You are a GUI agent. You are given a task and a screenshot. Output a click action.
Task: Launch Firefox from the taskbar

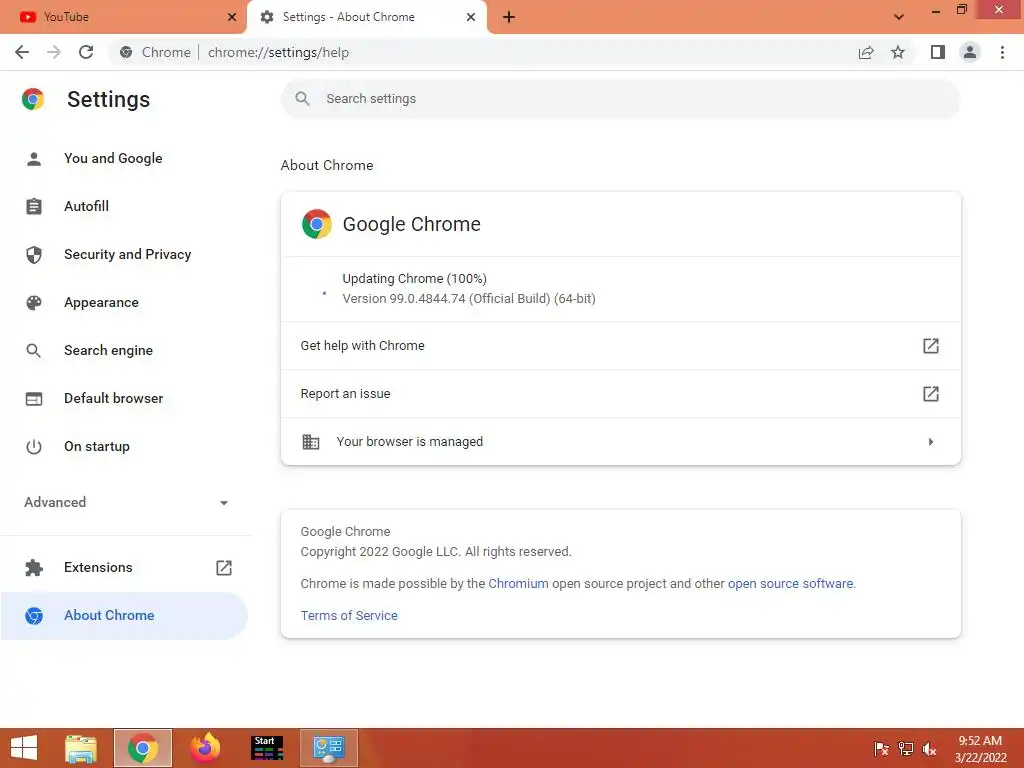pyautogui.click(x=205, y=748)
